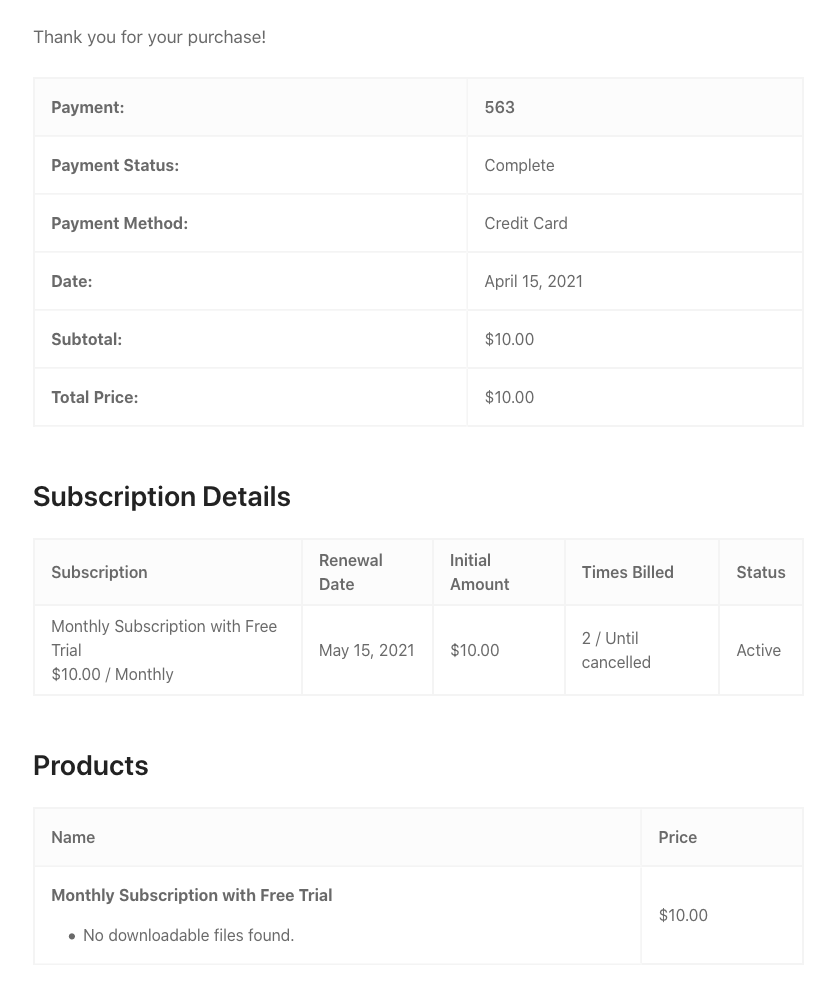Click the Total Price amount value
Viewport: 837px width, 981px height.
pyautogui.click(x=509, y=397)
